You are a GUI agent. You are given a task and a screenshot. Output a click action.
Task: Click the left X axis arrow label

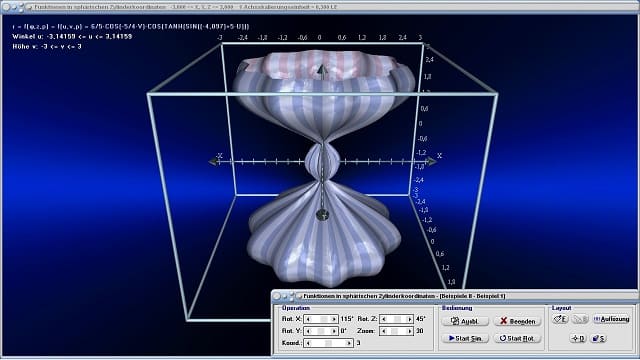coord(220,156)
